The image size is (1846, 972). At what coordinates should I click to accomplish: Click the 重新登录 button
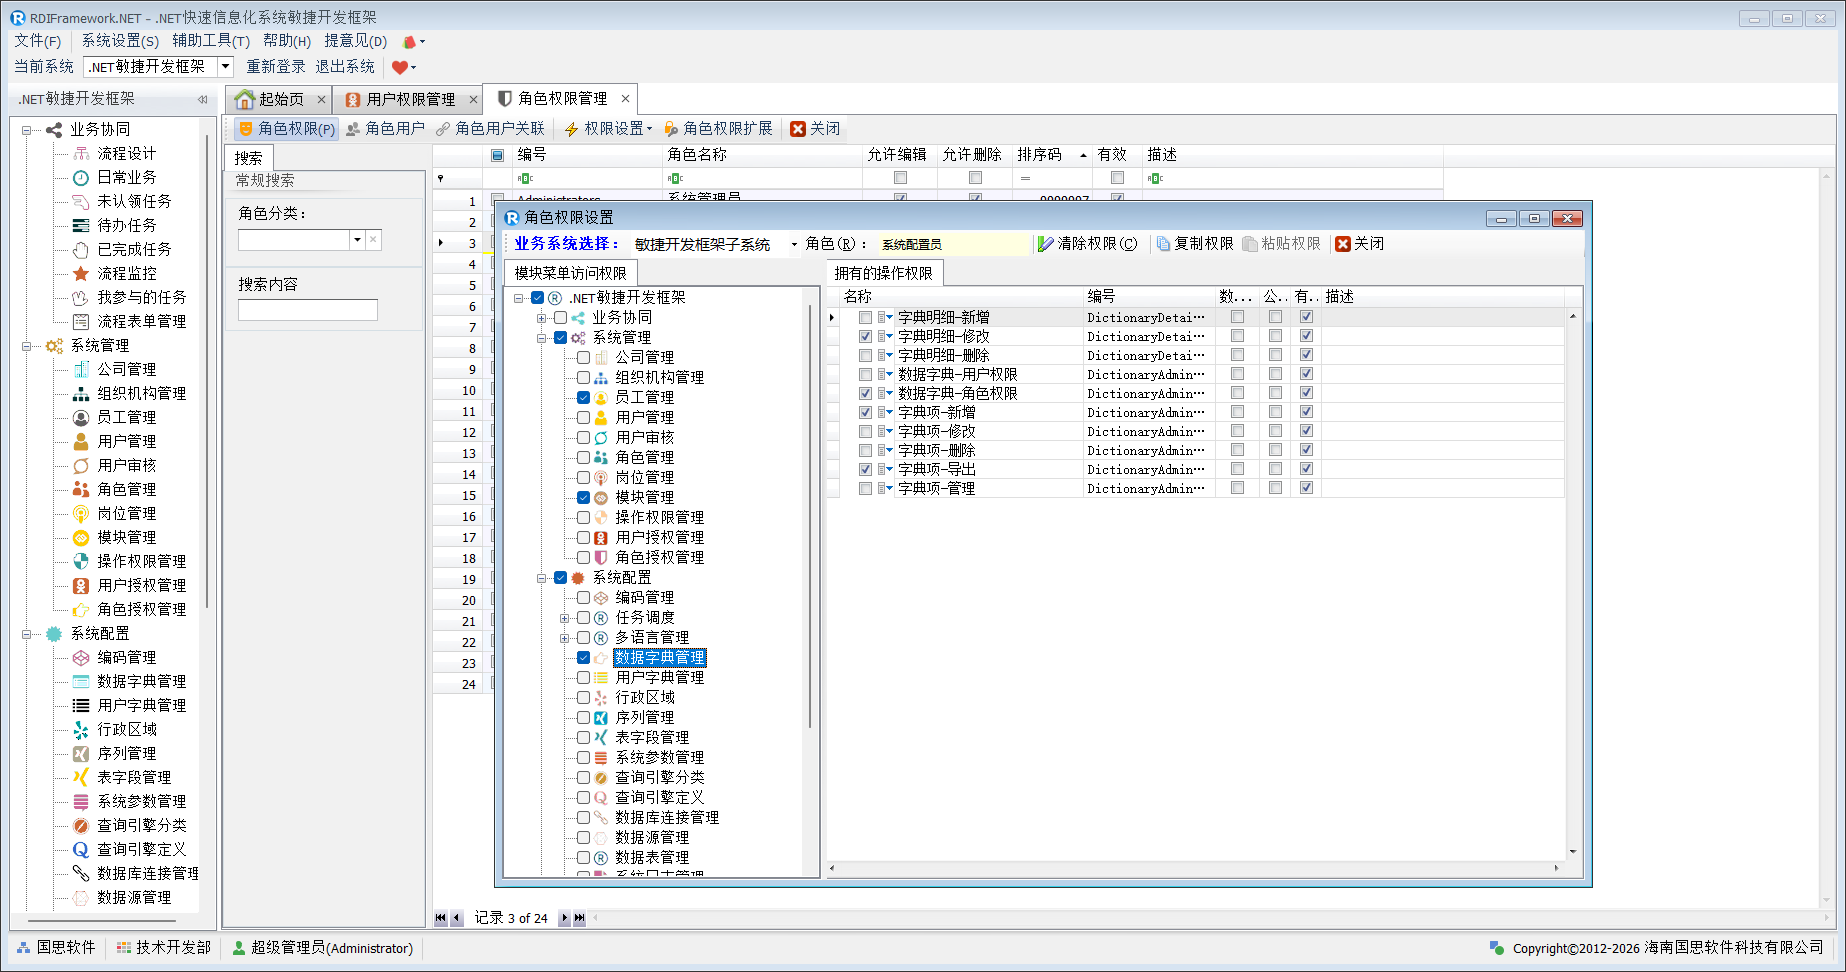click(276, 67)
